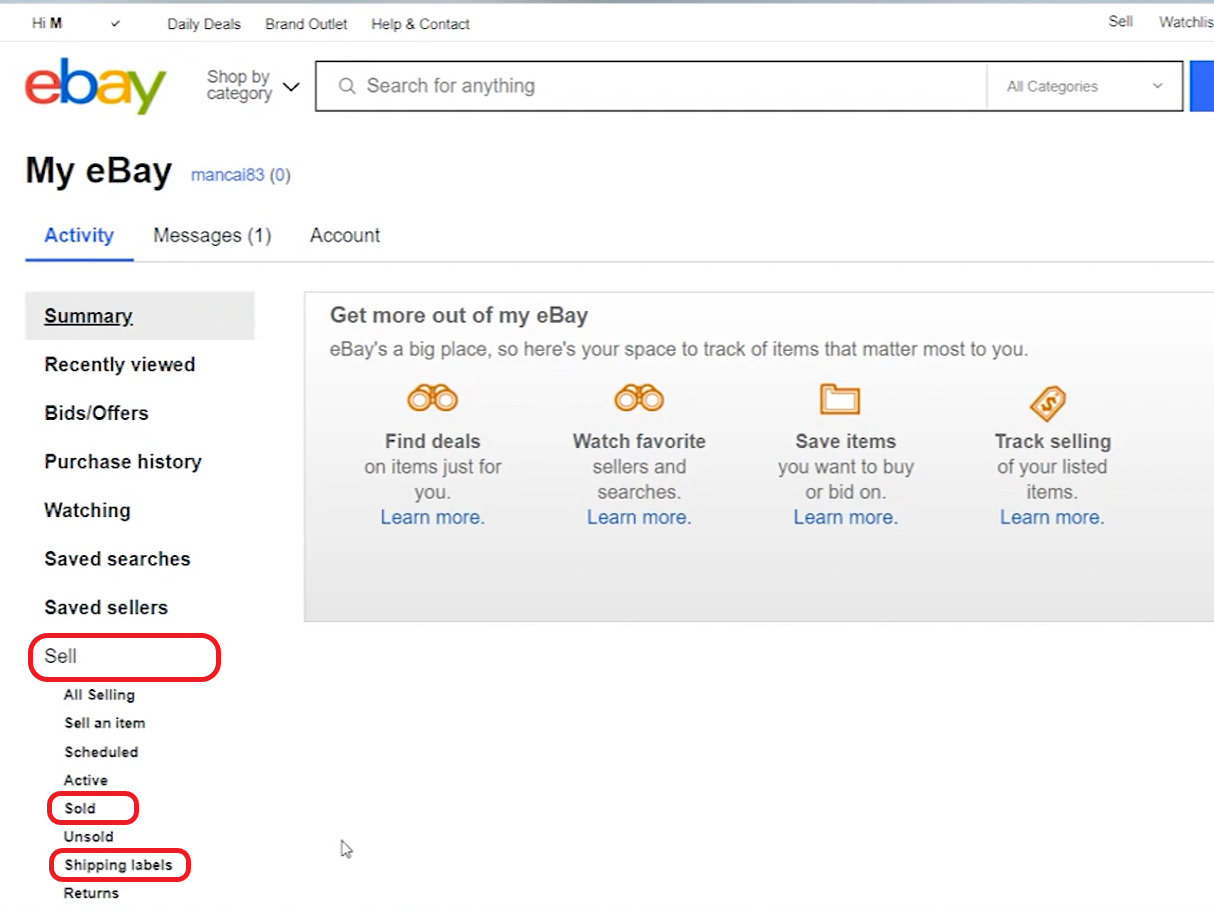Click the eBay logo
The height and width of the screenshot is (913, 1214).
[95, 86]
